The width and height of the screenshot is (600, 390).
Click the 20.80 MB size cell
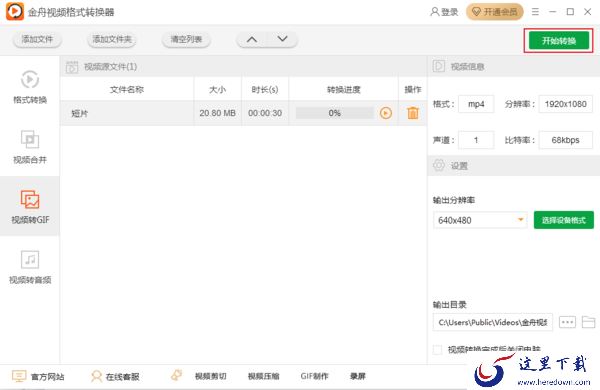217,113
